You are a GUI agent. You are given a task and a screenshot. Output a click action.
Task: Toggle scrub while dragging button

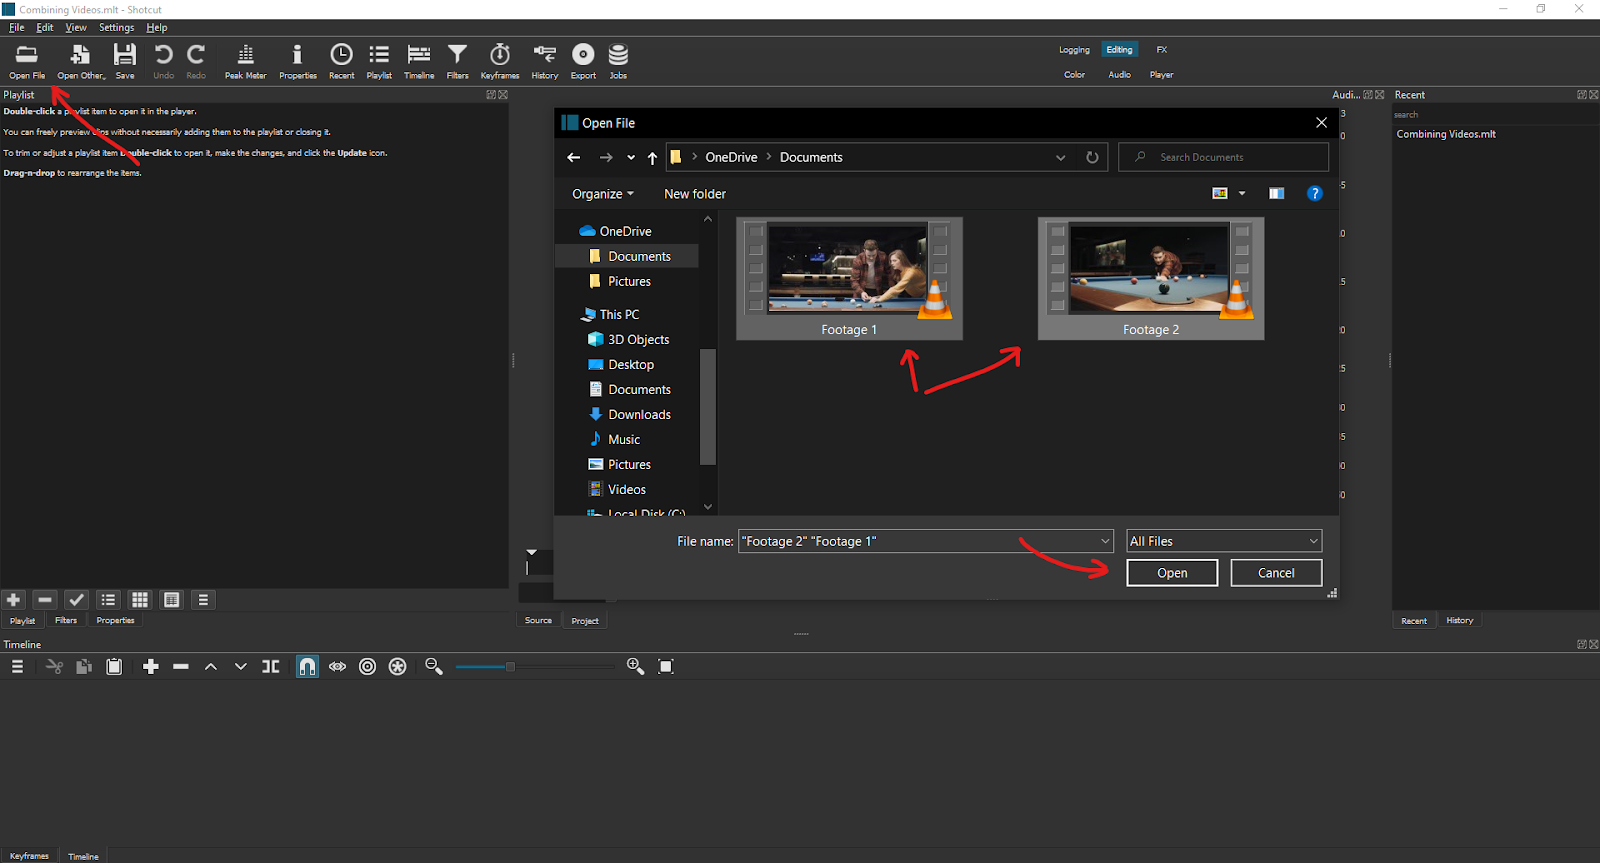pyautogui.click(x=338, y=667)
